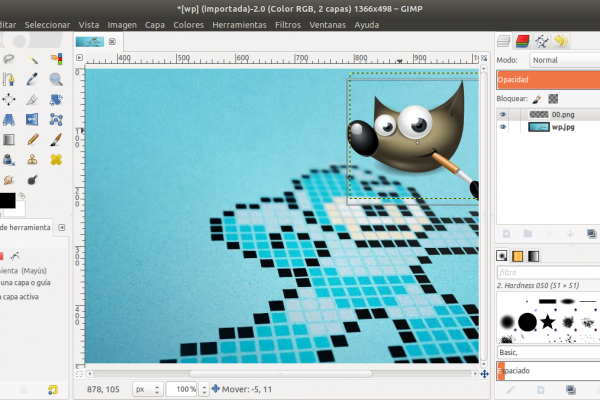
Task: Duplicate layer using layers panel button
Action: [x=592, y=233]
